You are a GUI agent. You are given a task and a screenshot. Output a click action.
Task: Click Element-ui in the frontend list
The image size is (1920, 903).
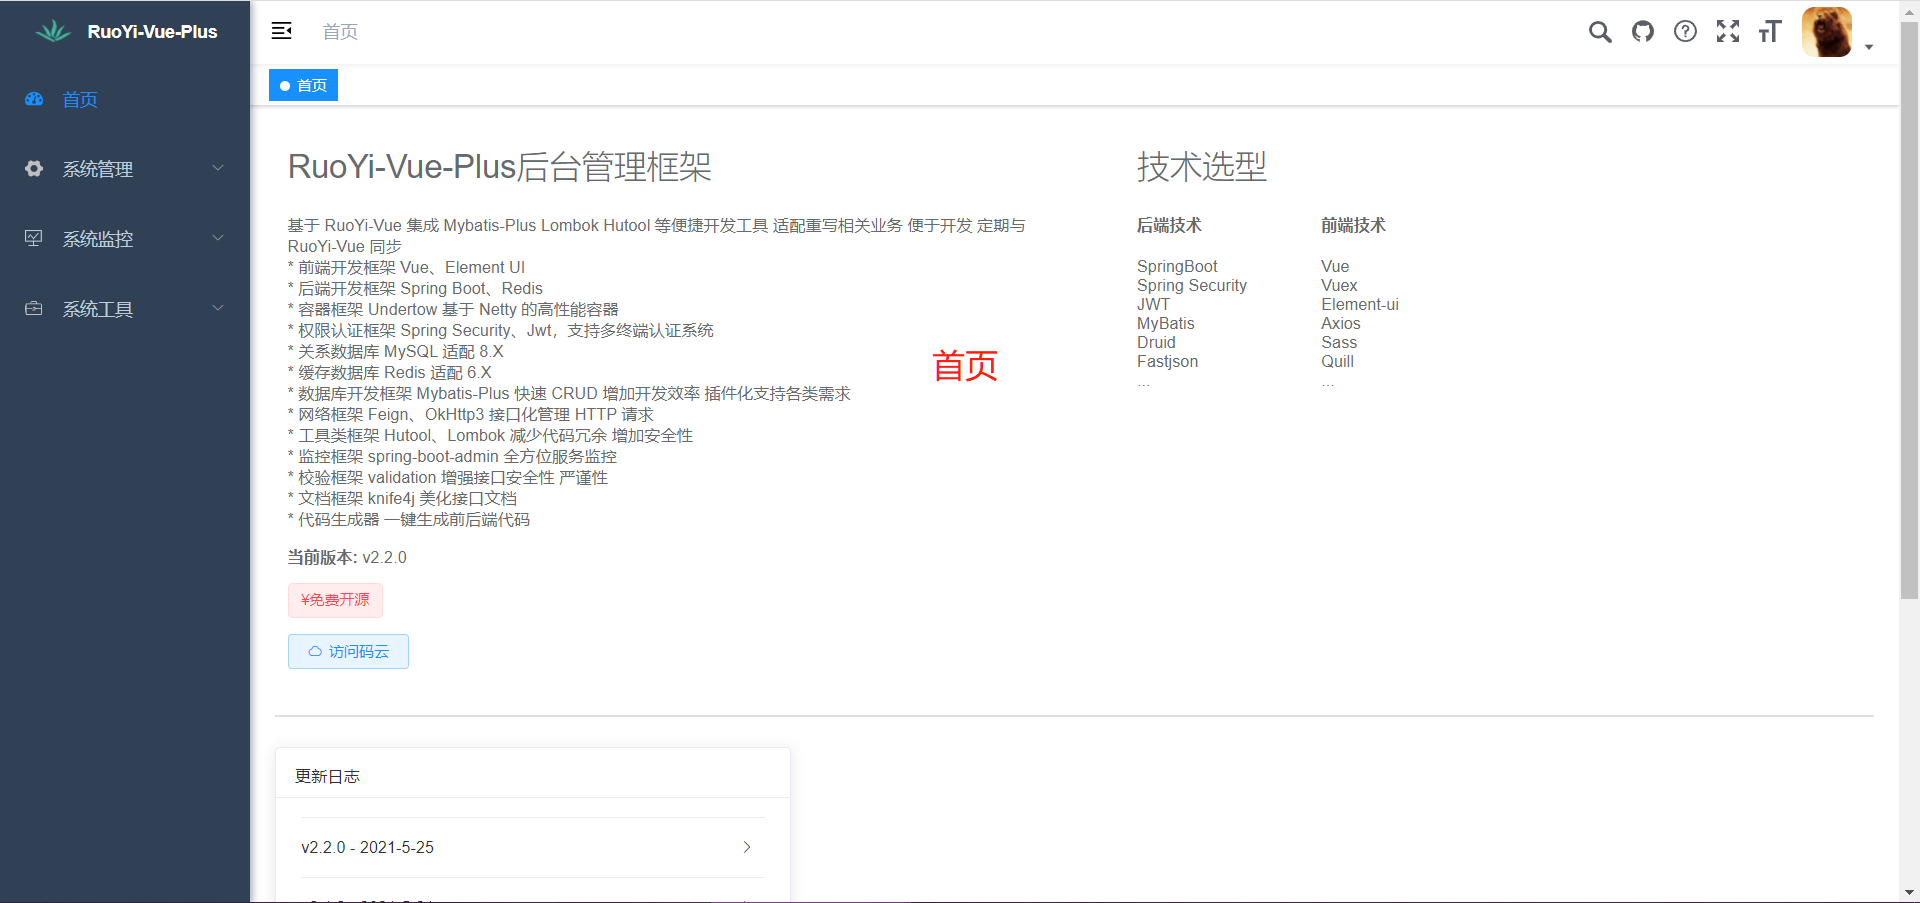point(1360,304)
